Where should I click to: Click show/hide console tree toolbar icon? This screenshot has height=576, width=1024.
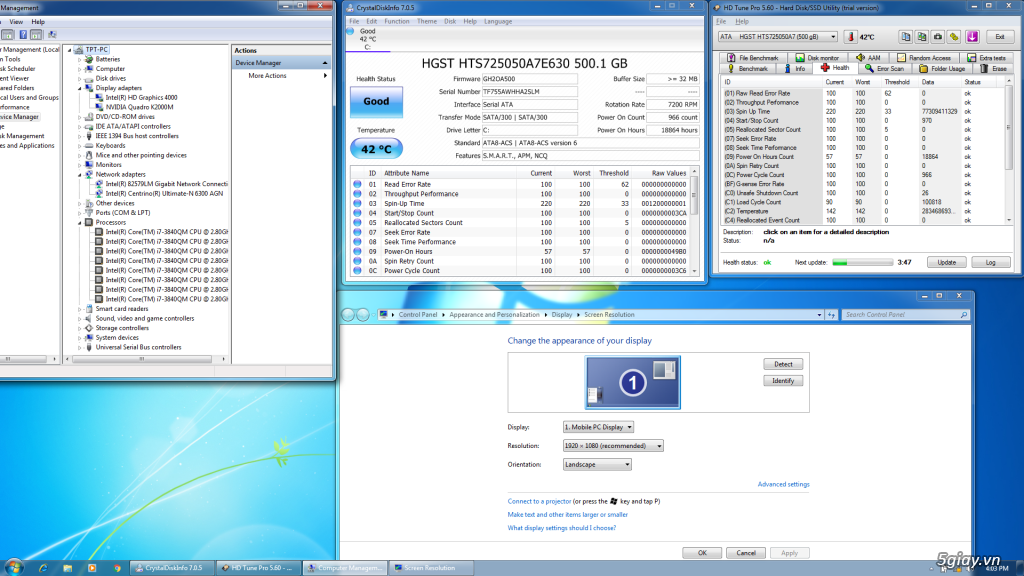[8, 35]
